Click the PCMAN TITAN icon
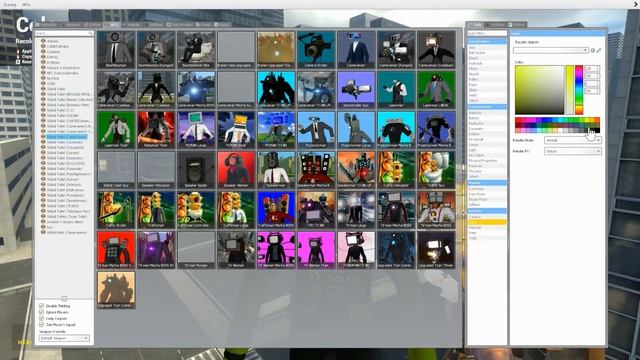The height and width of the screenshot is (360, 640). [276, 129]
